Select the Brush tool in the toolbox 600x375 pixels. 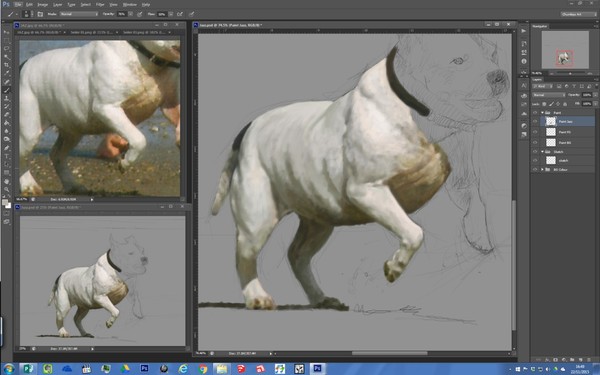7,90
